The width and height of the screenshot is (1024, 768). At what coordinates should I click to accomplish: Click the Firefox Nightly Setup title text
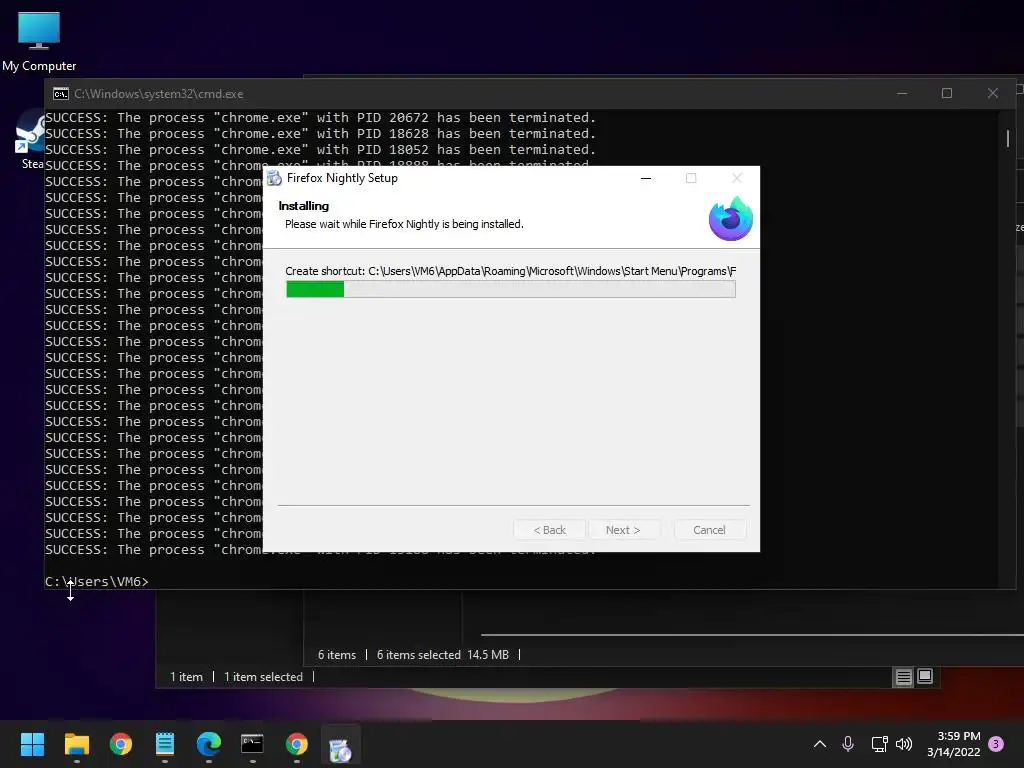coord(342,178)
